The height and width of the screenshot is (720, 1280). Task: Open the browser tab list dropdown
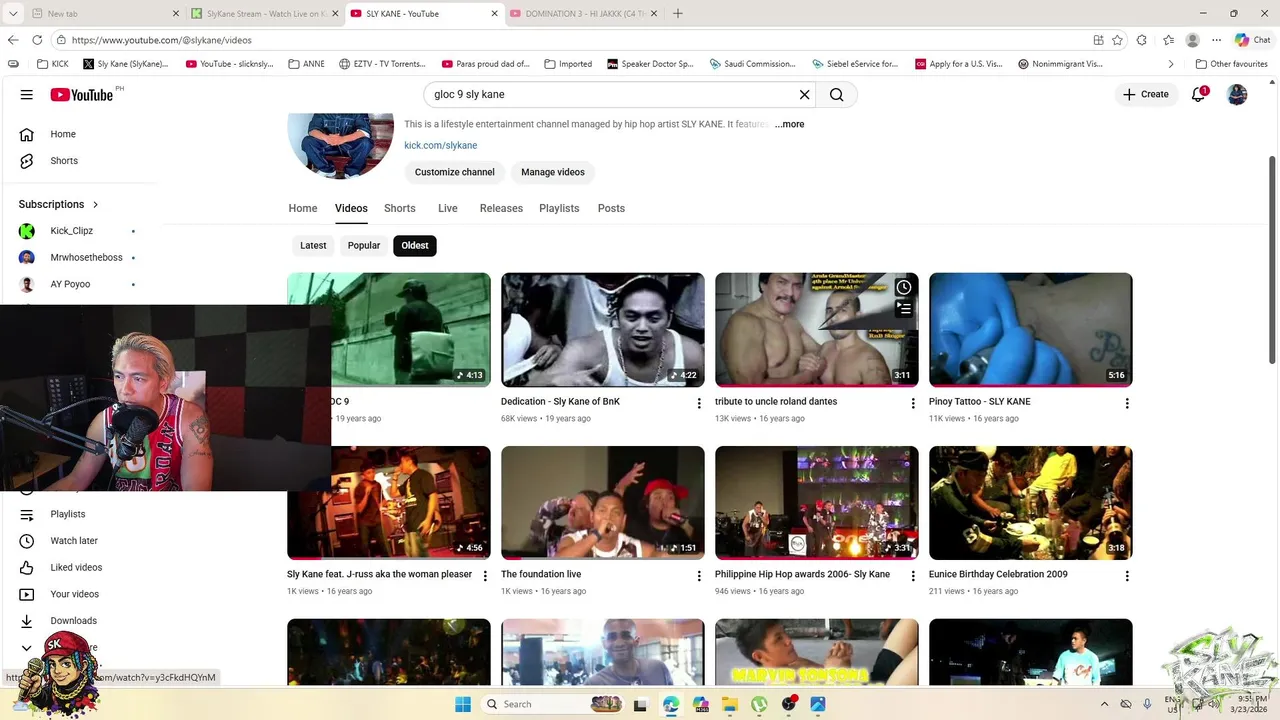coord(11,13)
